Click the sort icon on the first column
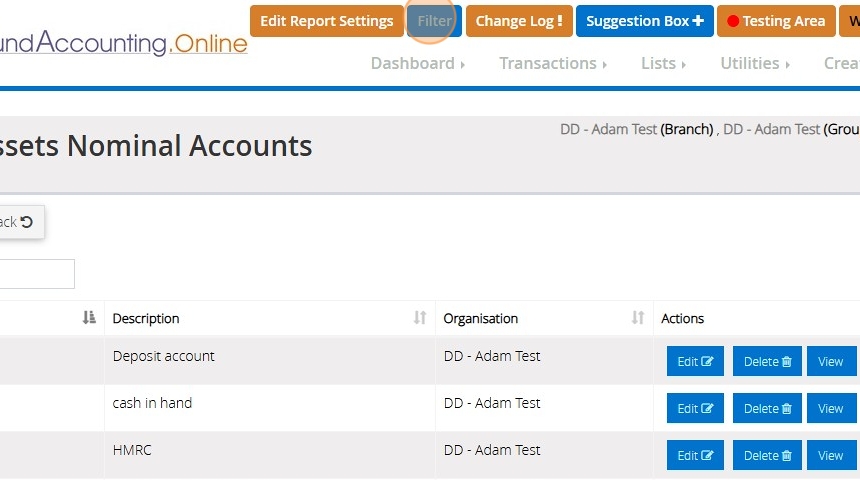The width and height of the screenshot is (860, 480). [x=89, y=318]
